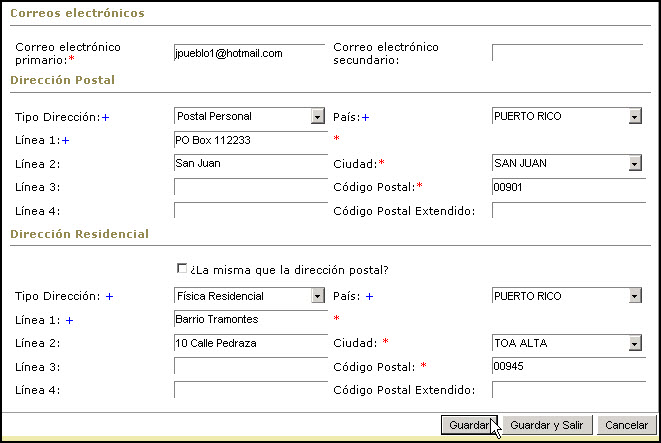661x443 pixels.
Task: Open residential Ciudad dropdown showing TOA ALTA
Action: coord(567,343)
